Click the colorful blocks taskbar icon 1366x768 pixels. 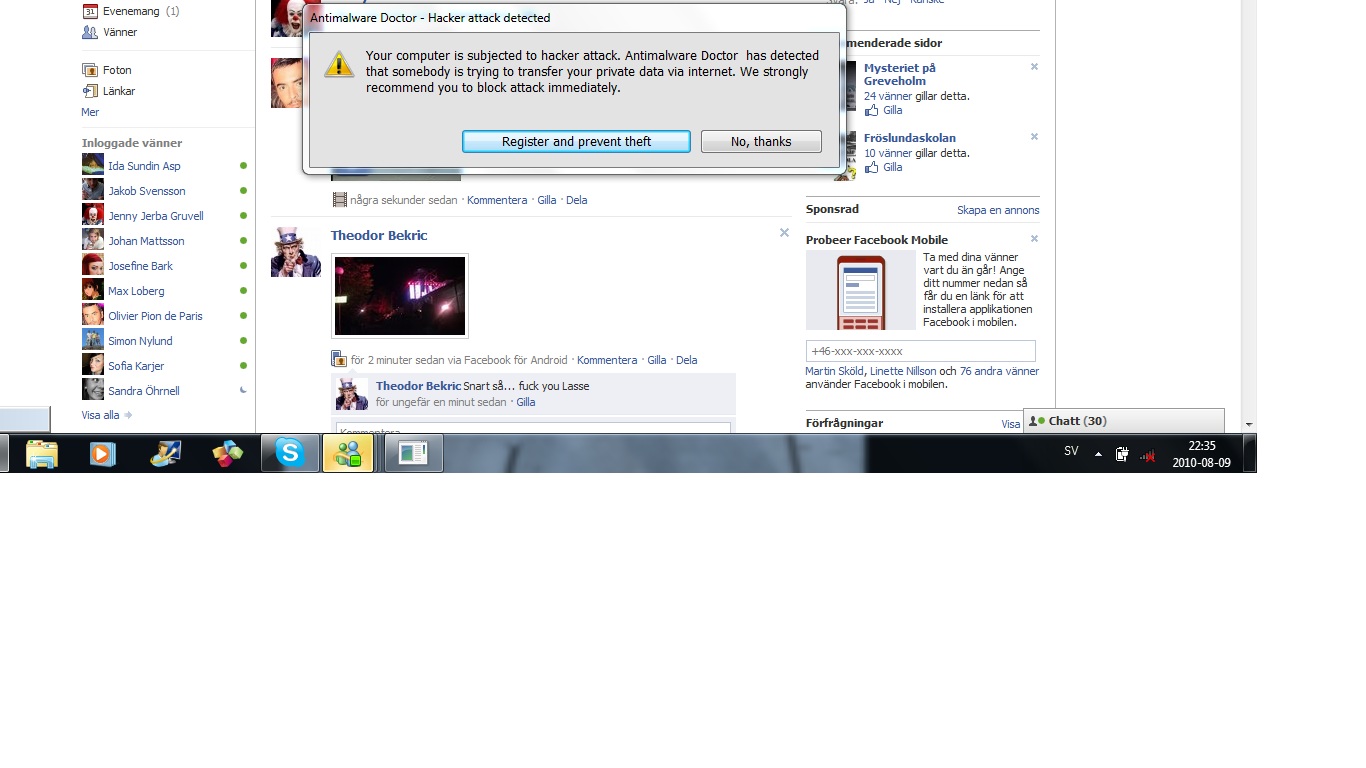click(x=228, y=454)
